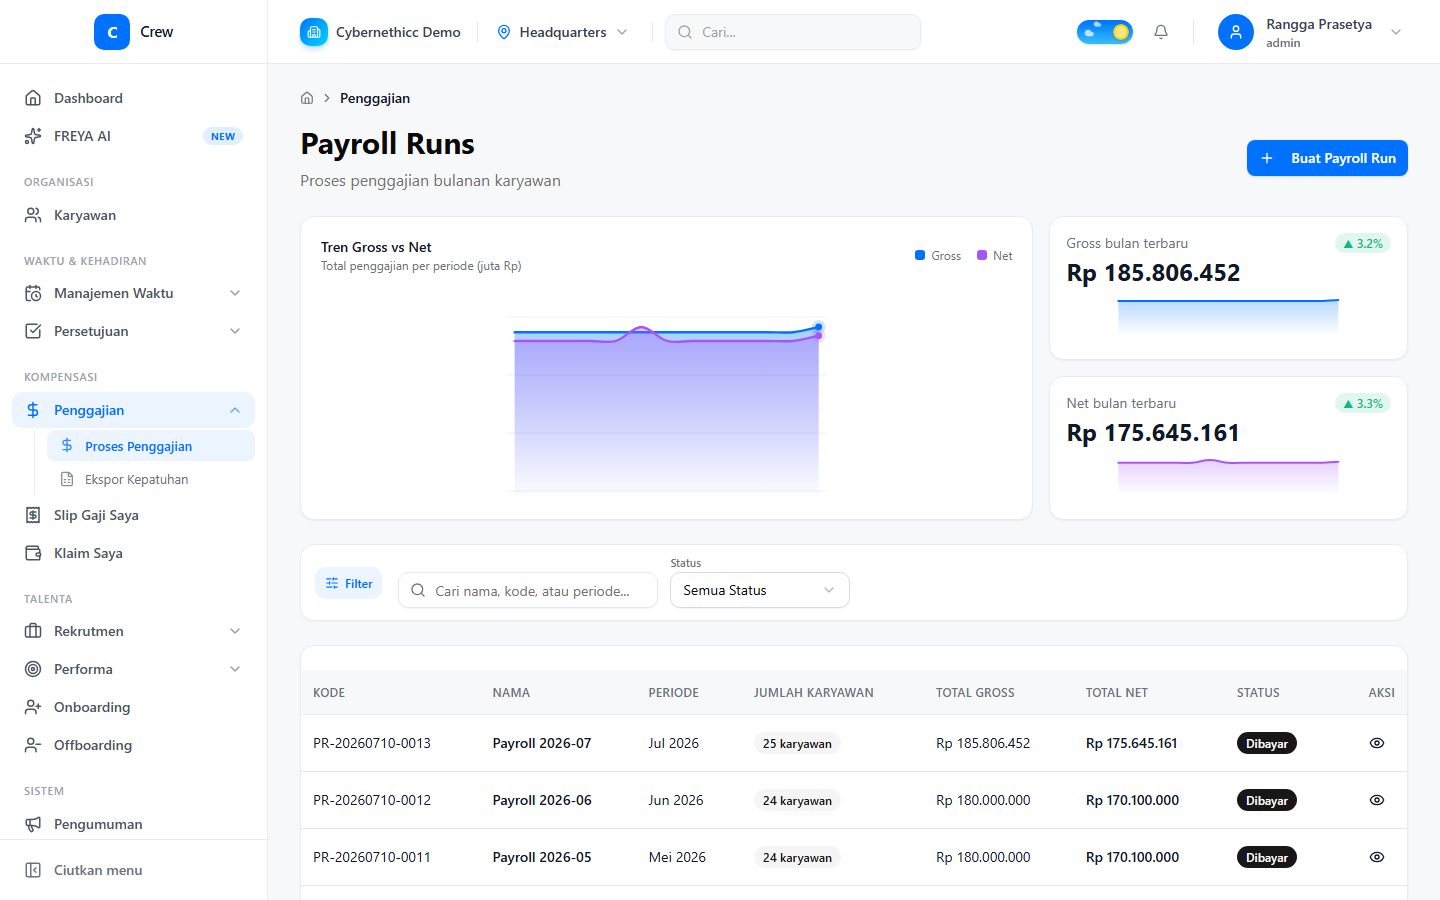Click the Ciutkan menu collapse icon
1440x900 pixels.
pos(33,870)
